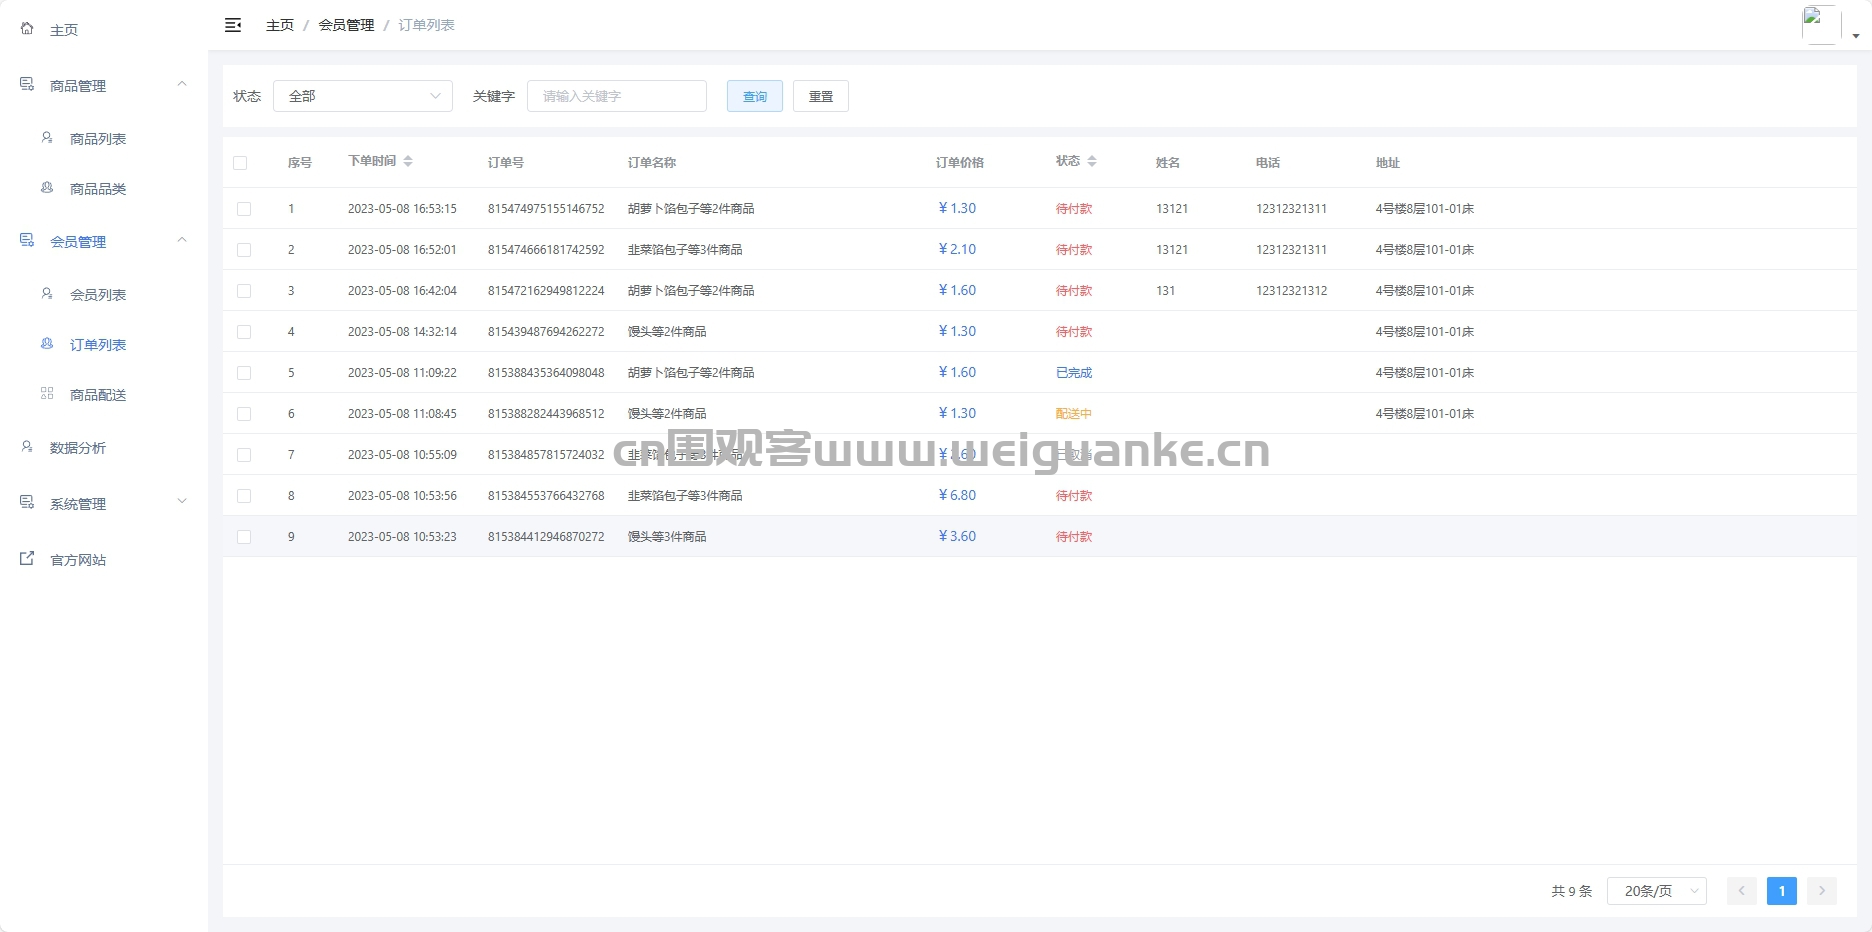Click the 商品管理 menu icon

pos(27,85)
